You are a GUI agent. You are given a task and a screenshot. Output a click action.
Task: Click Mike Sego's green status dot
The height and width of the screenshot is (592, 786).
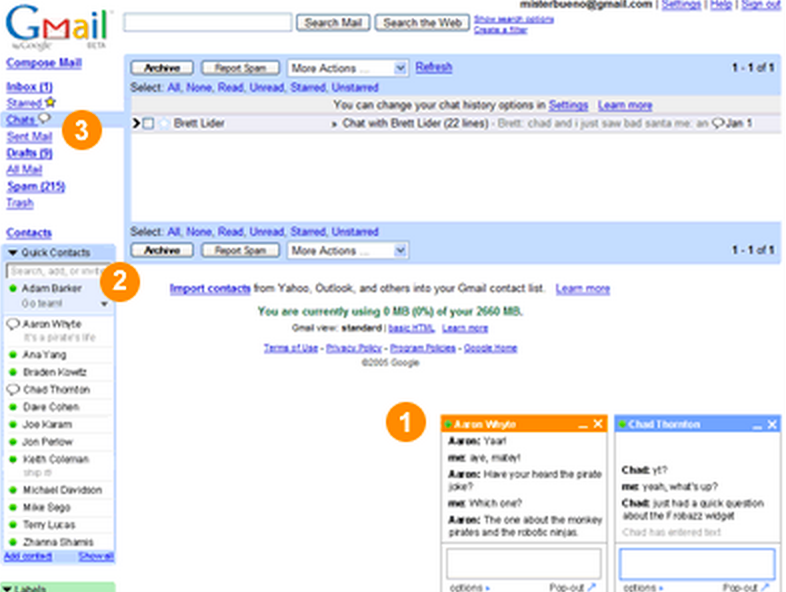13,507
